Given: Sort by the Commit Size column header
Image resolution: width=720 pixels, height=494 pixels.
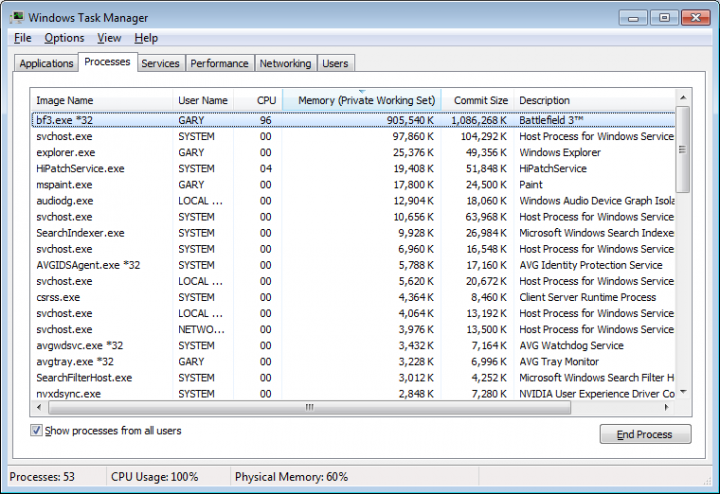Looking at the screenshot, I should [478, 101].
